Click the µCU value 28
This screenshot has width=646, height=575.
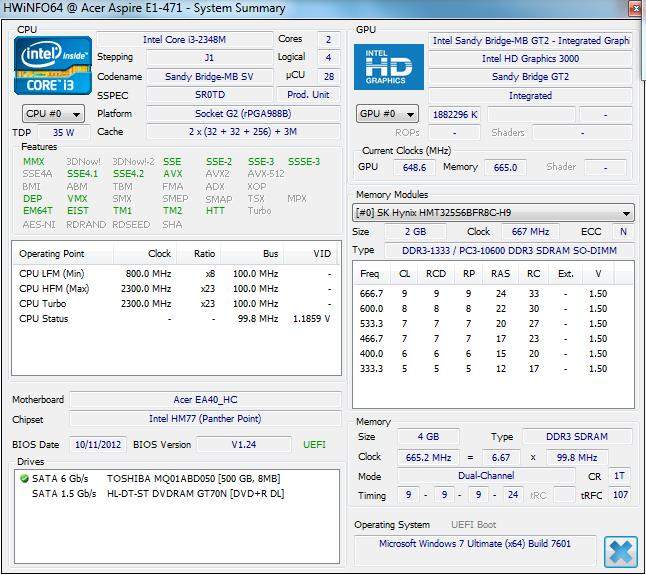pyautogui.click(x=328, y=76)
